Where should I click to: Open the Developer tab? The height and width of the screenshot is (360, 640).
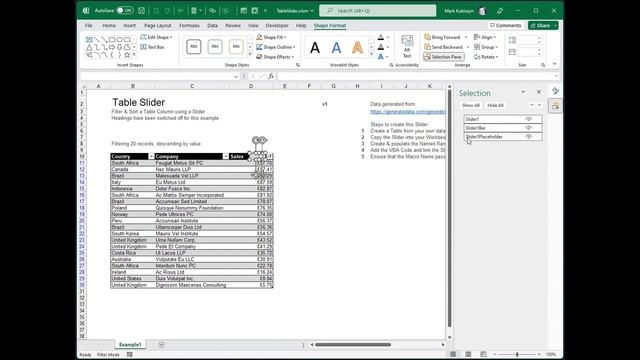277,25
